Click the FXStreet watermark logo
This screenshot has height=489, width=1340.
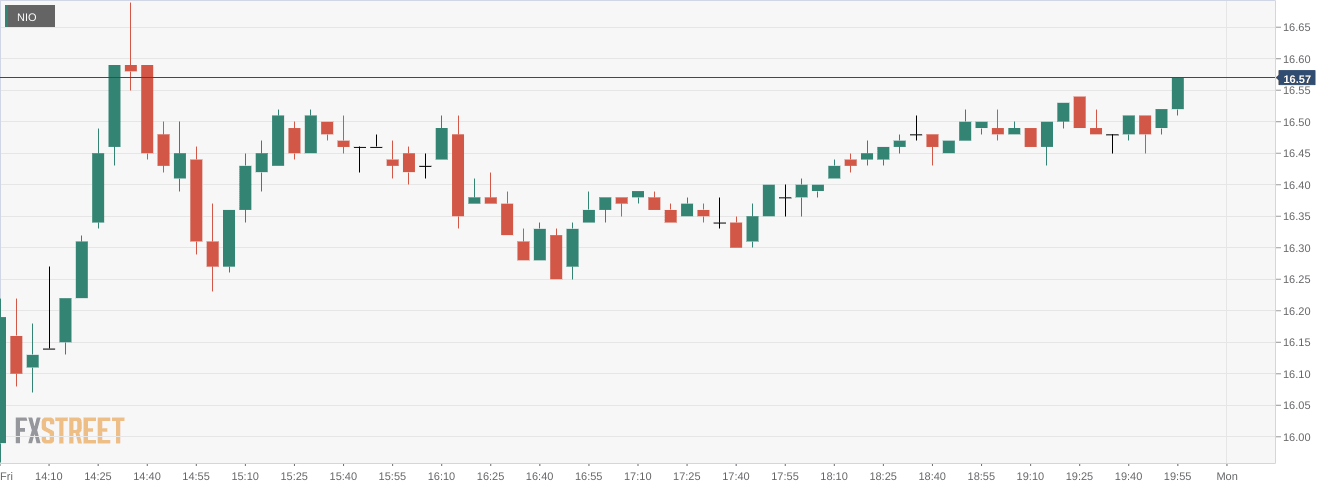click(x=69, y=431)
